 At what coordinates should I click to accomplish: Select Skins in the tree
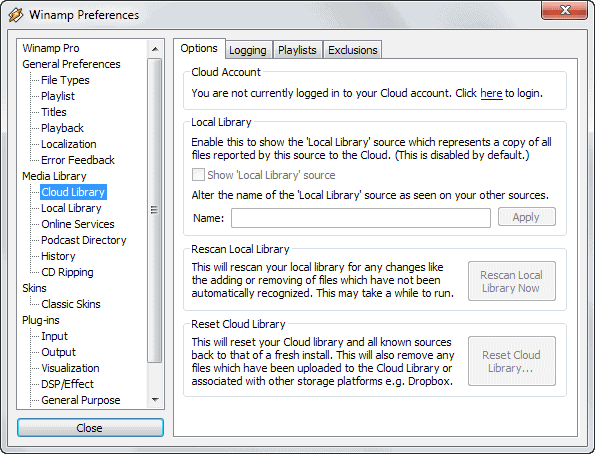[34, 288]
